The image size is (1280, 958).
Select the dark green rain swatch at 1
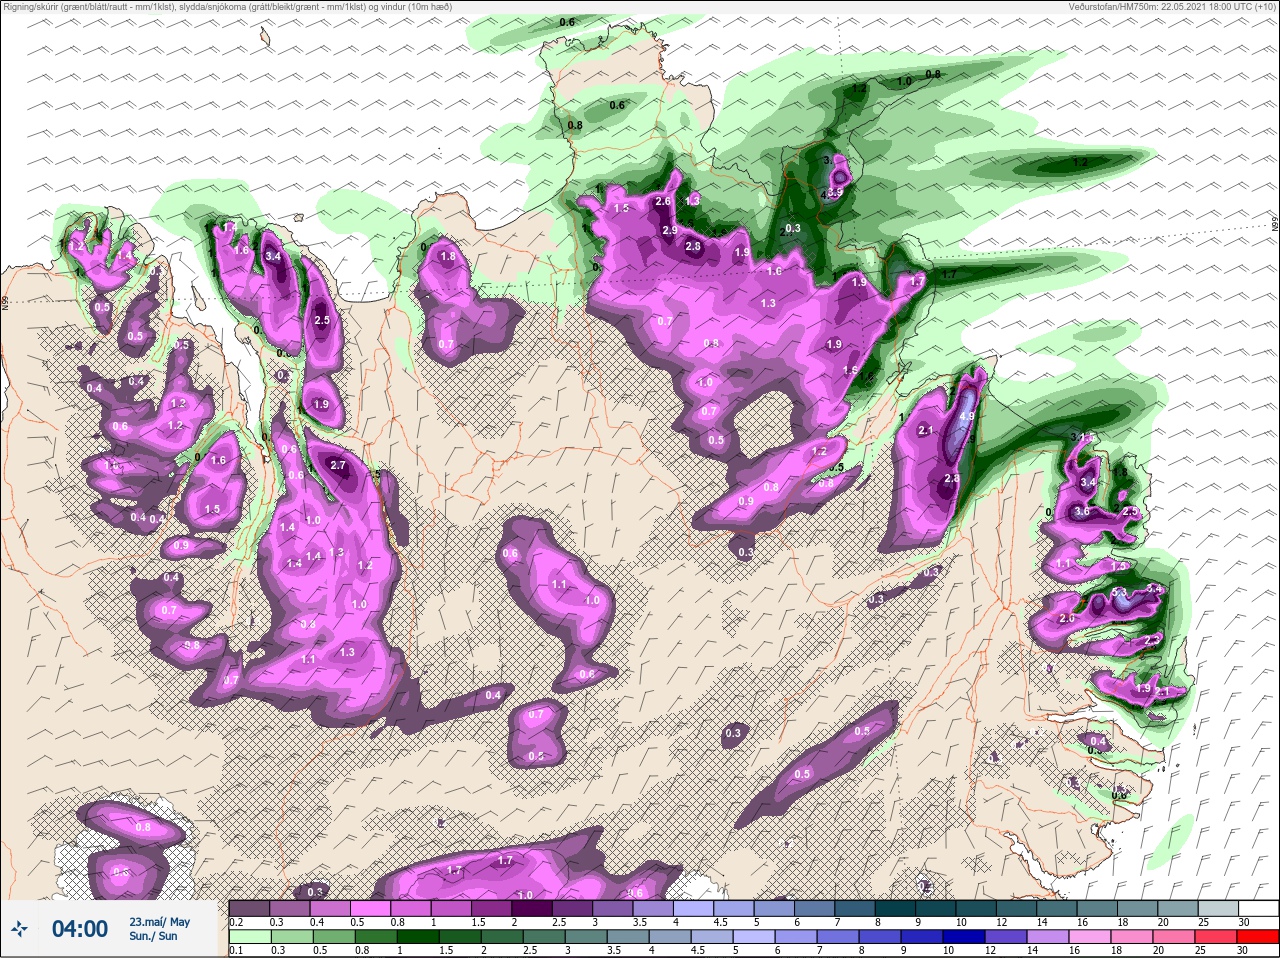[x=417, y=937]
